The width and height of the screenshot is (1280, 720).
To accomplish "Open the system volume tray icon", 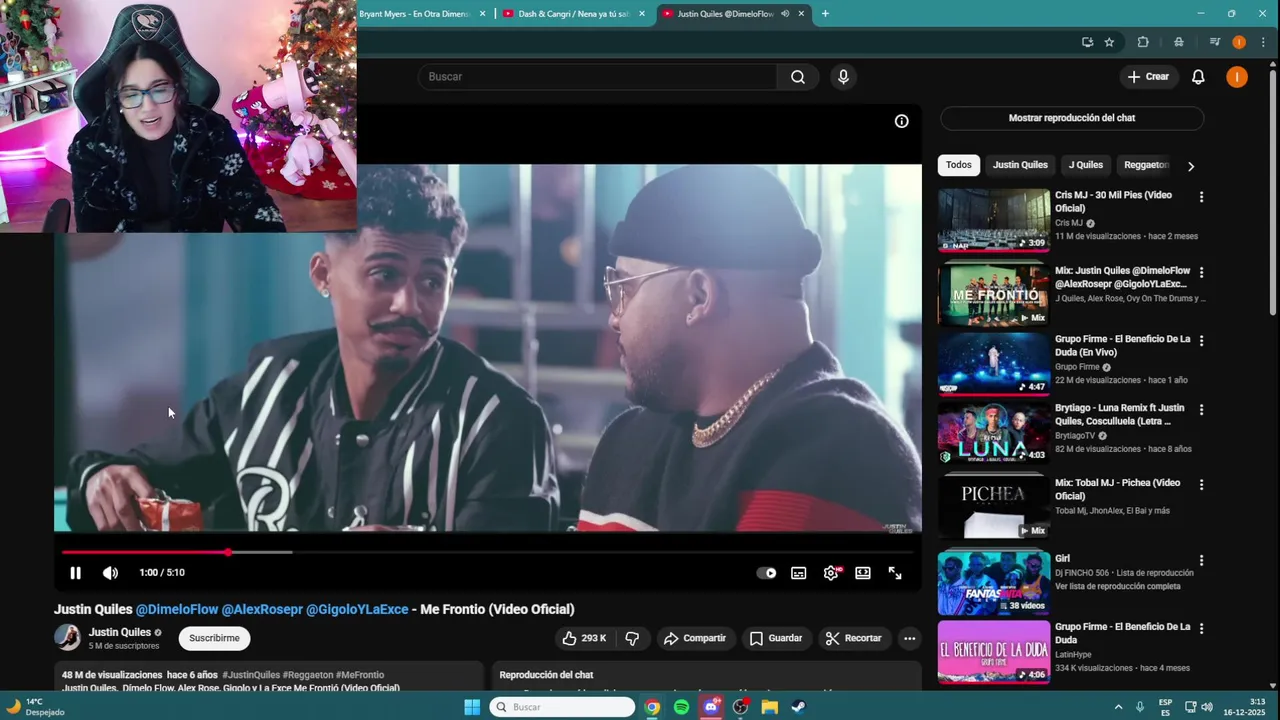I will point(1207,707).
